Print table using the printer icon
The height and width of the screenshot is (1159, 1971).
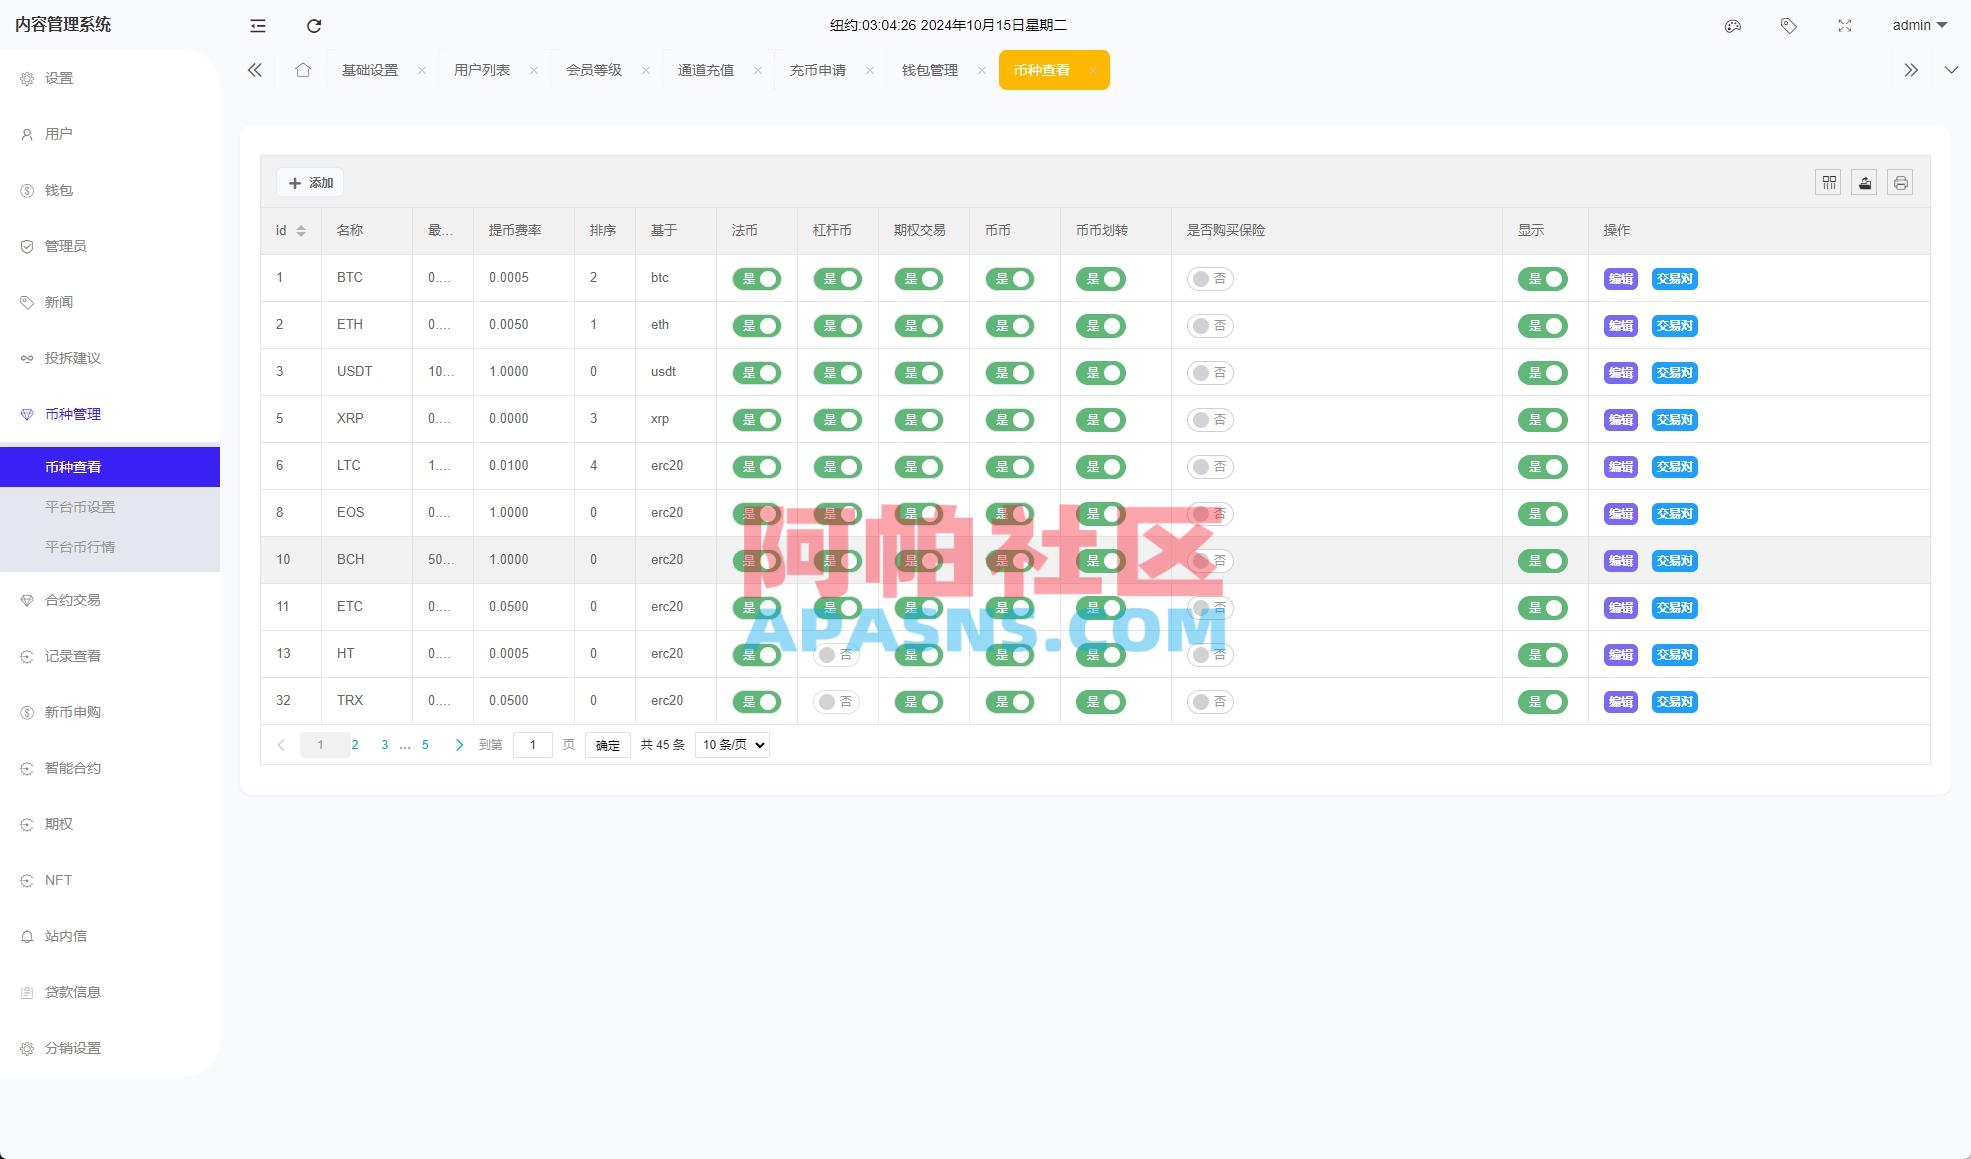[x=1900, y=183]
